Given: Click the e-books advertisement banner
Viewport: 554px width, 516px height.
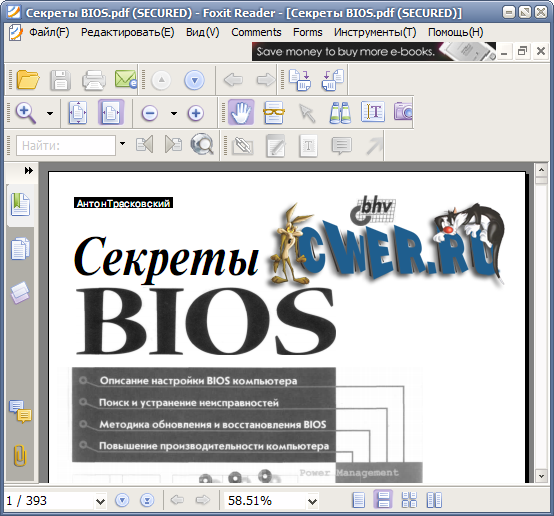Looking at the screenshot, I should pos(374,52).
